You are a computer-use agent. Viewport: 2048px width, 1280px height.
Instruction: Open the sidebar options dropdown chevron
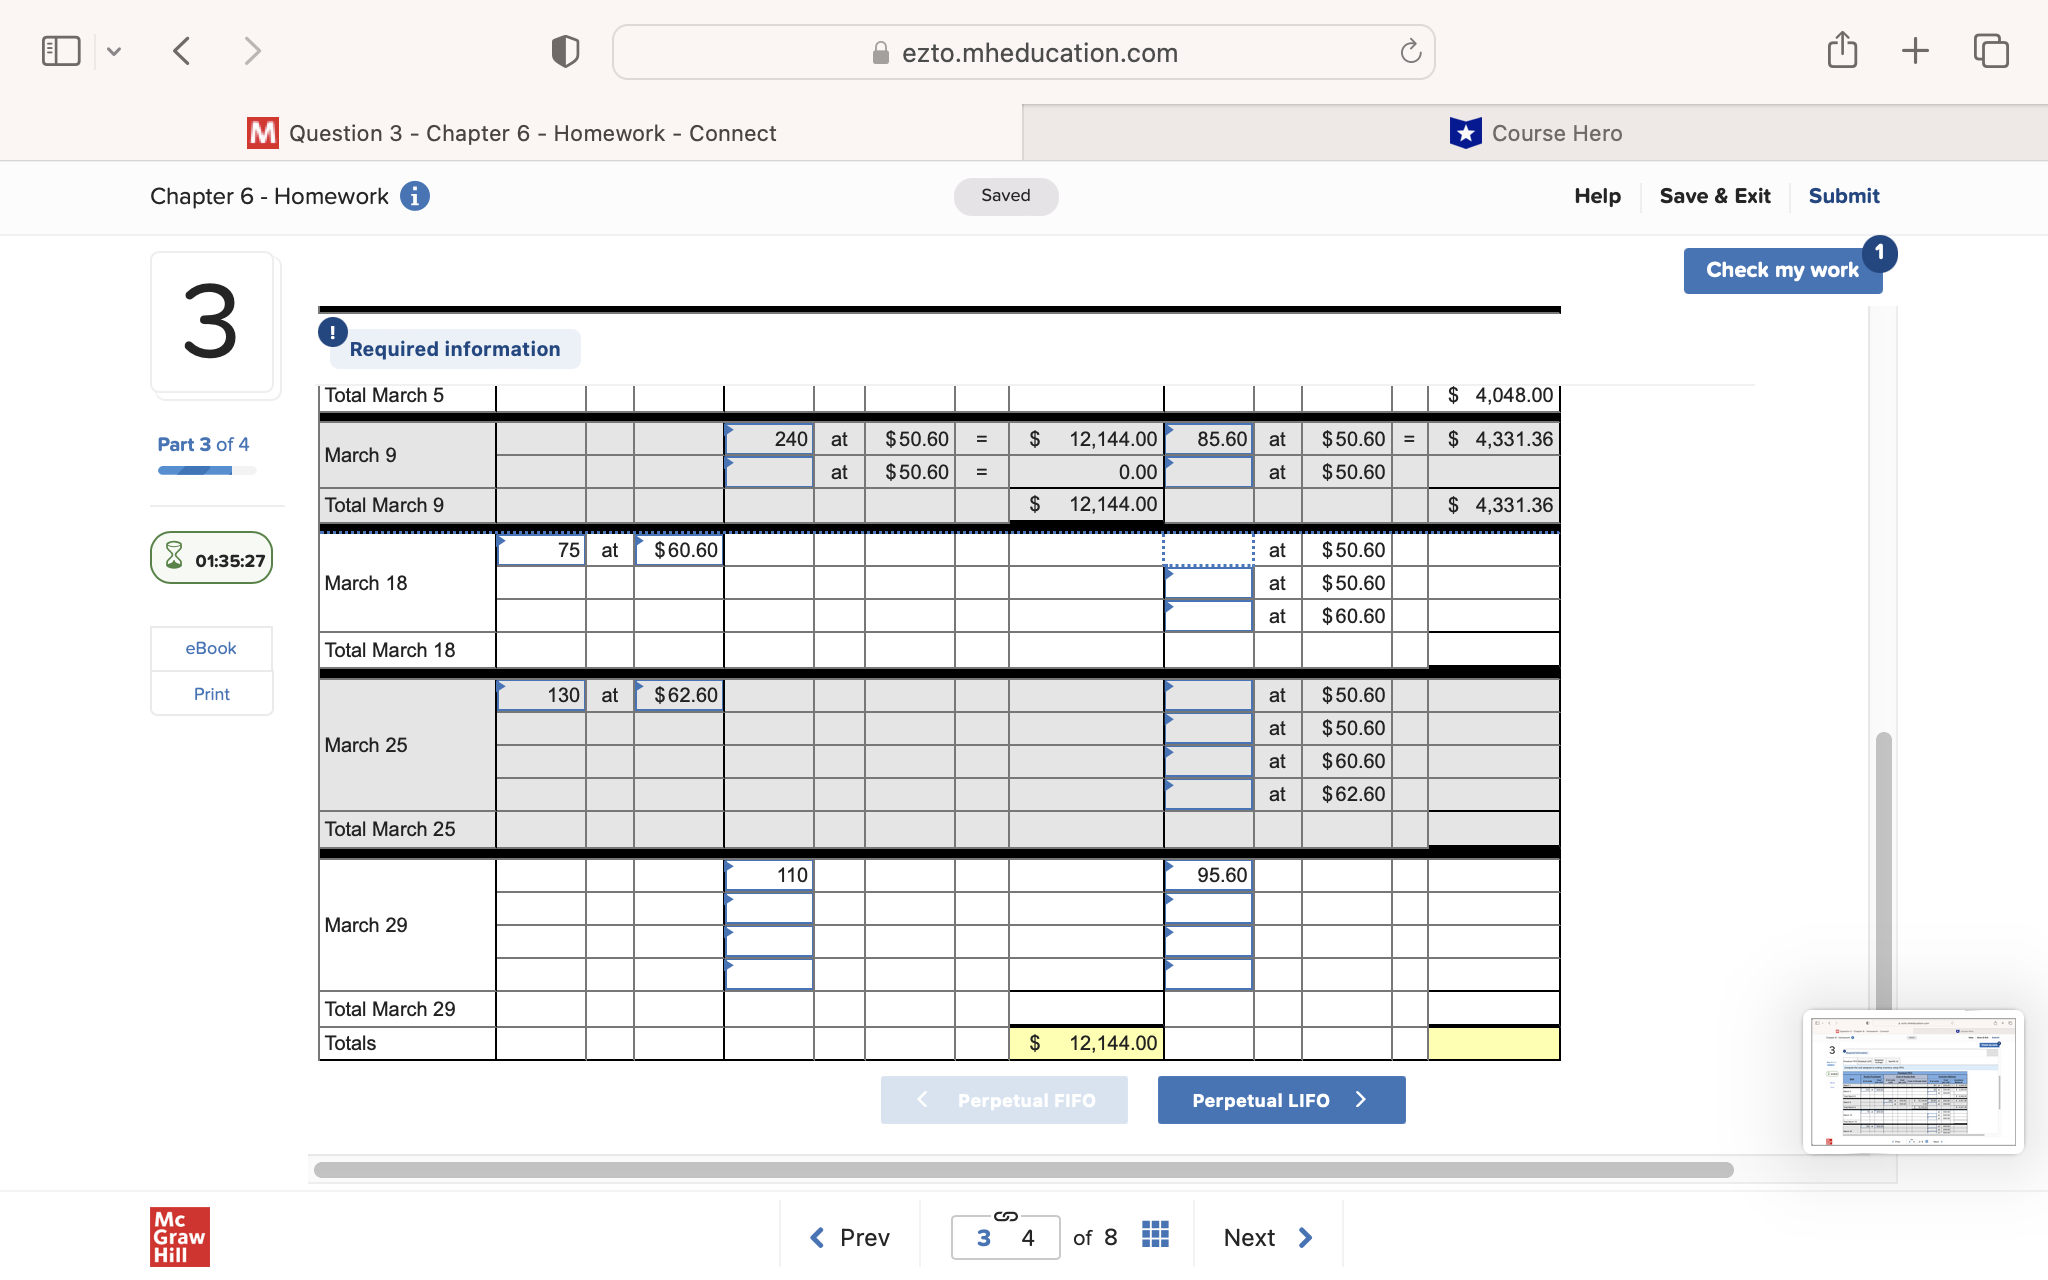(114, 51)
